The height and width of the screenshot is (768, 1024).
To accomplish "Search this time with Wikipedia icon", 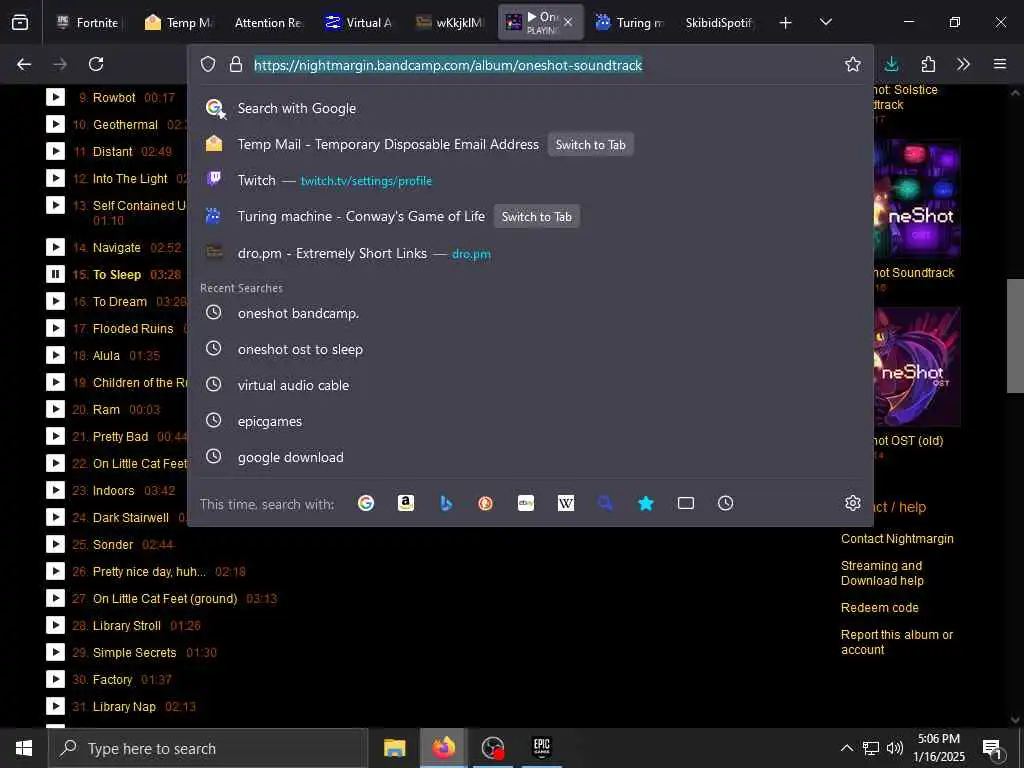I will click(566, 504).
